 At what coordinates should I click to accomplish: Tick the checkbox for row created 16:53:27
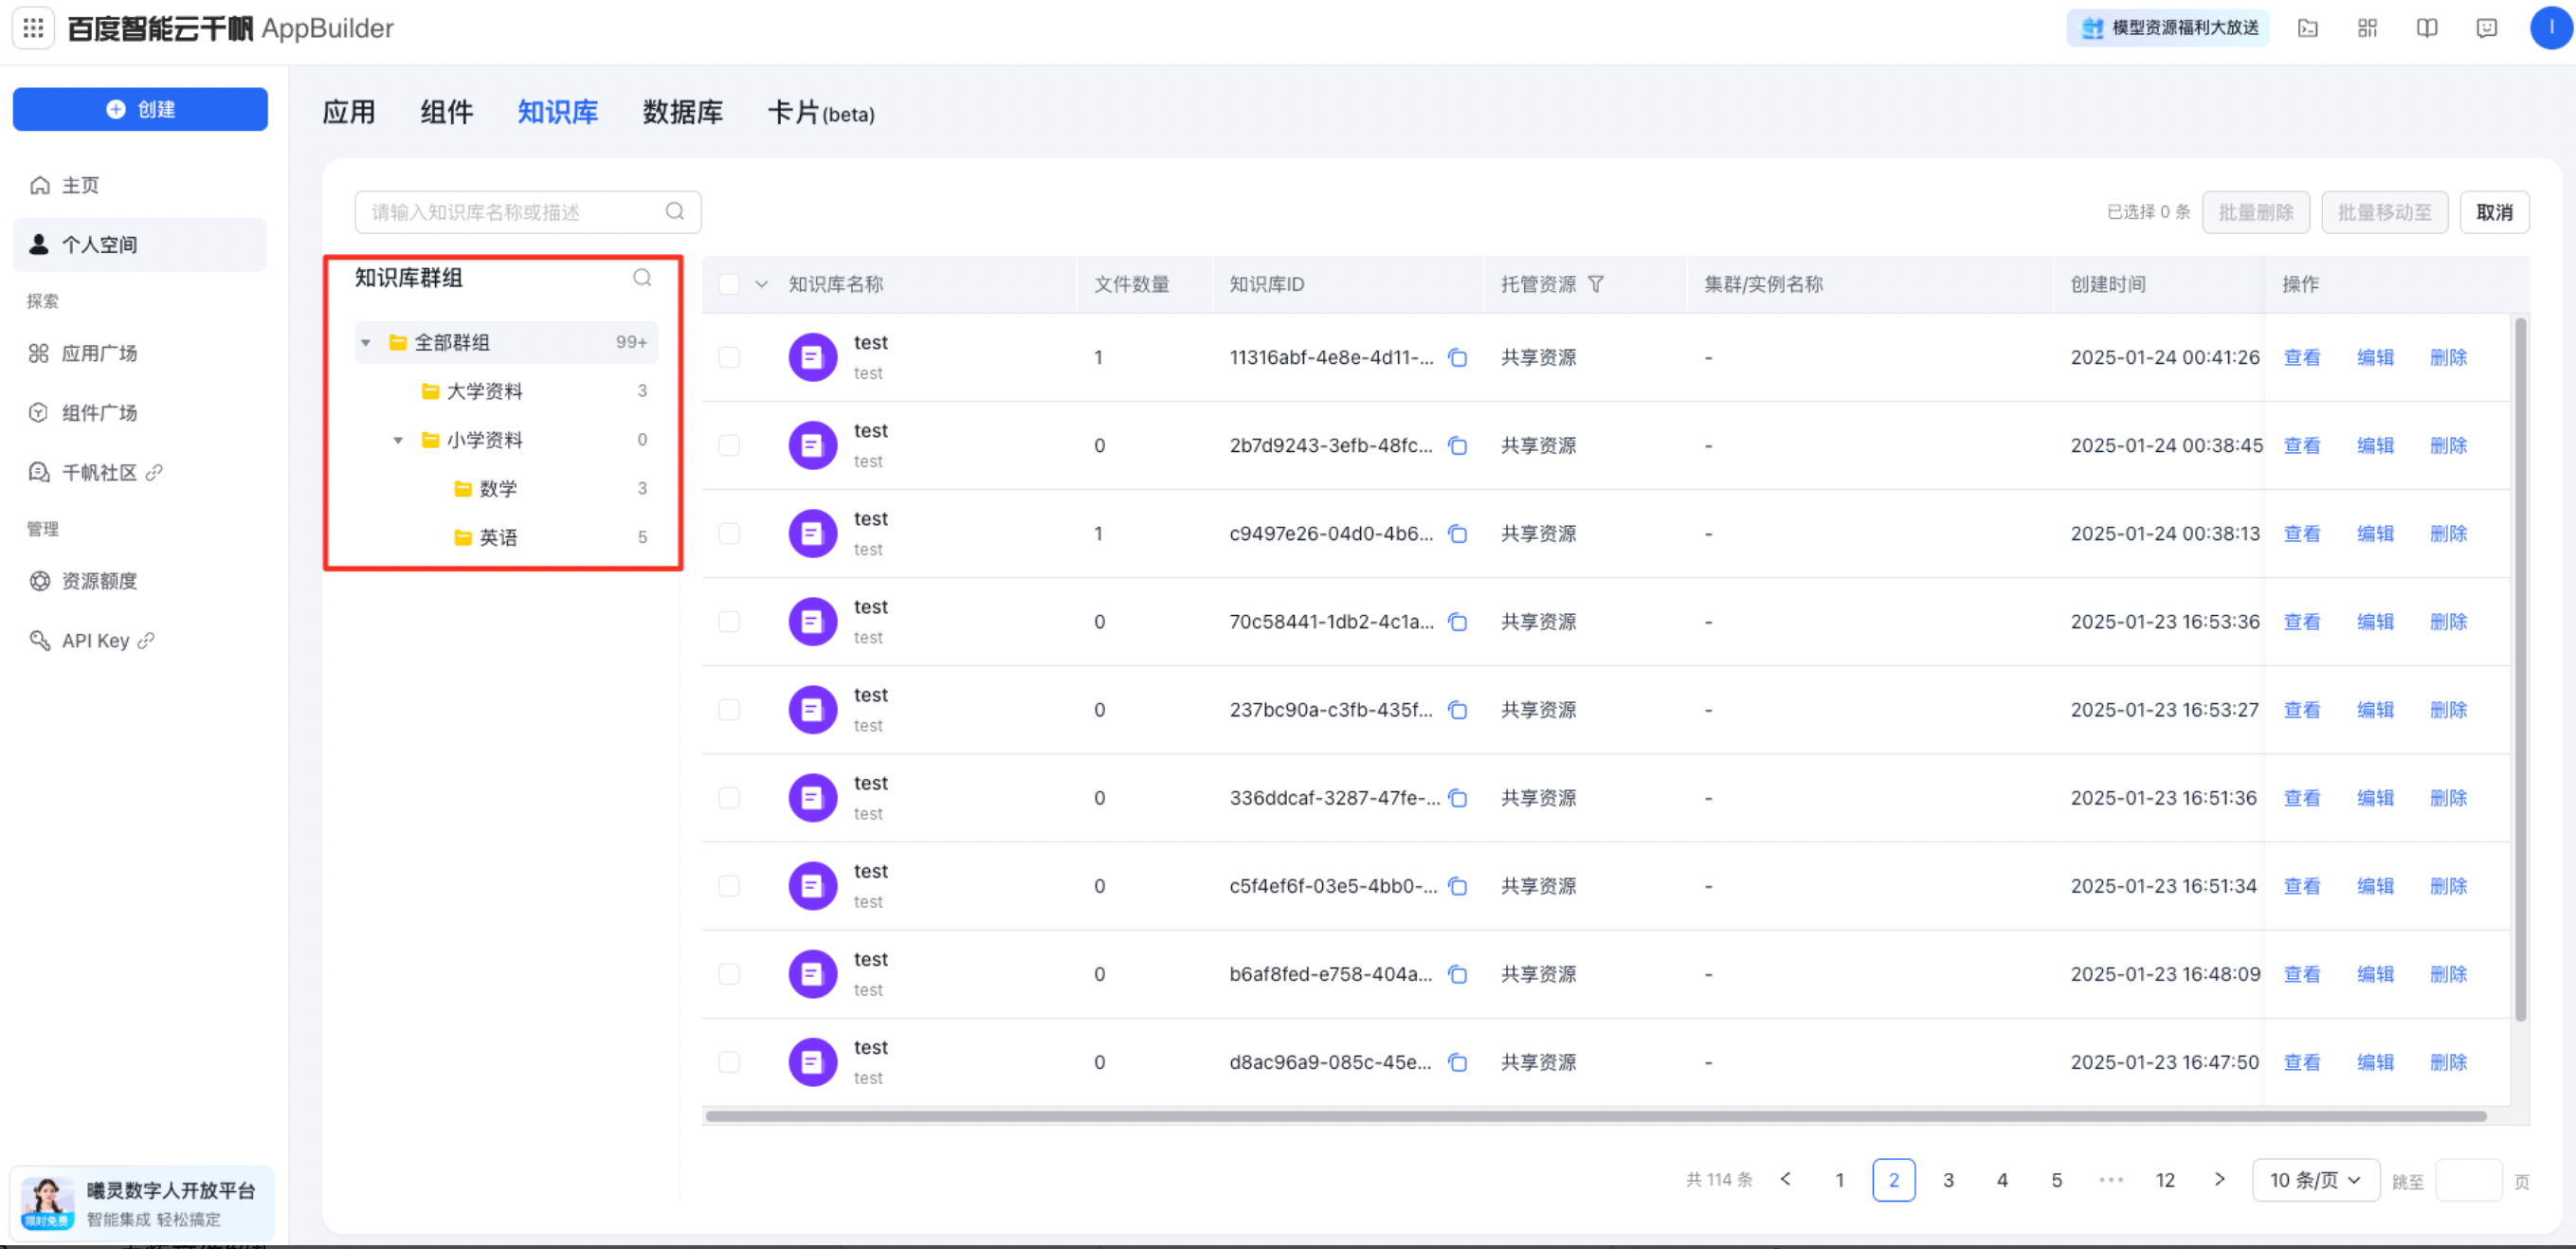729,709
